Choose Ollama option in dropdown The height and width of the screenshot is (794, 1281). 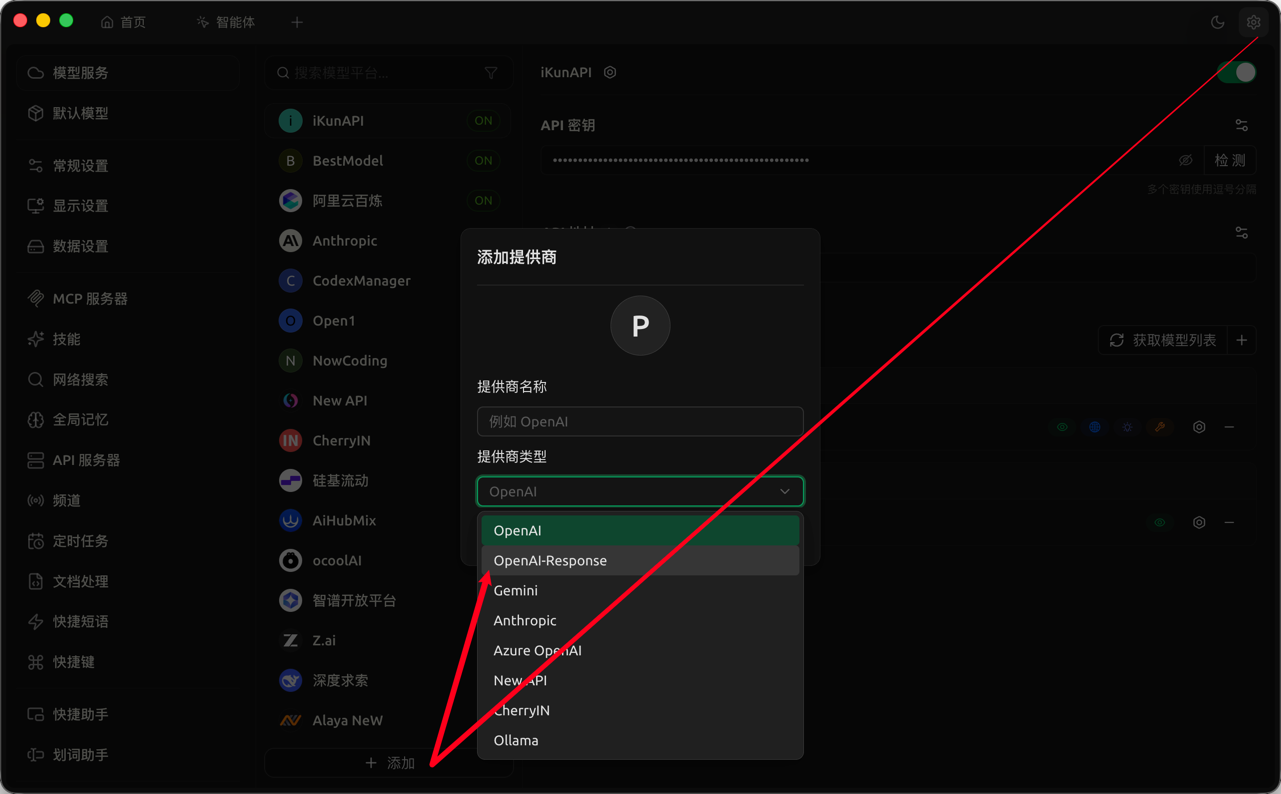[x=640, y=741]
